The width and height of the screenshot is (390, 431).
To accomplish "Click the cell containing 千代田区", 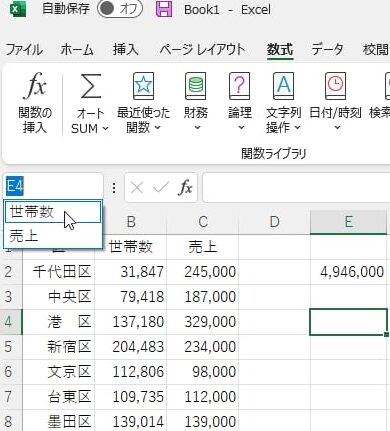I will 59,272.
